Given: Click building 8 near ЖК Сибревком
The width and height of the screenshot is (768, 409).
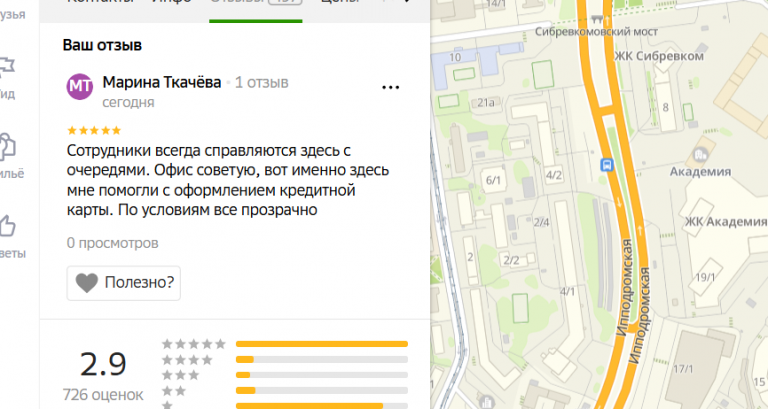Looking at the screenshot, I should (665, 107).
